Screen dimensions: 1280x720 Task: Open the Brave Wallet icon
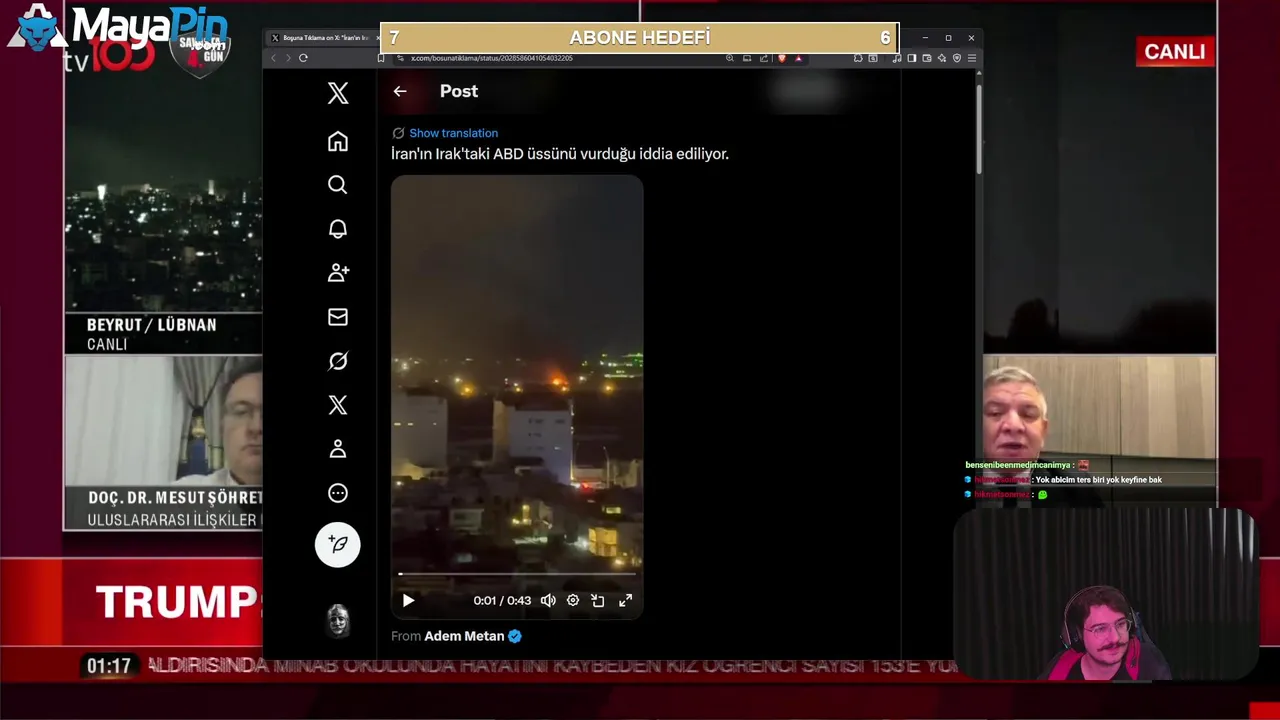click(x=927, y=58)
